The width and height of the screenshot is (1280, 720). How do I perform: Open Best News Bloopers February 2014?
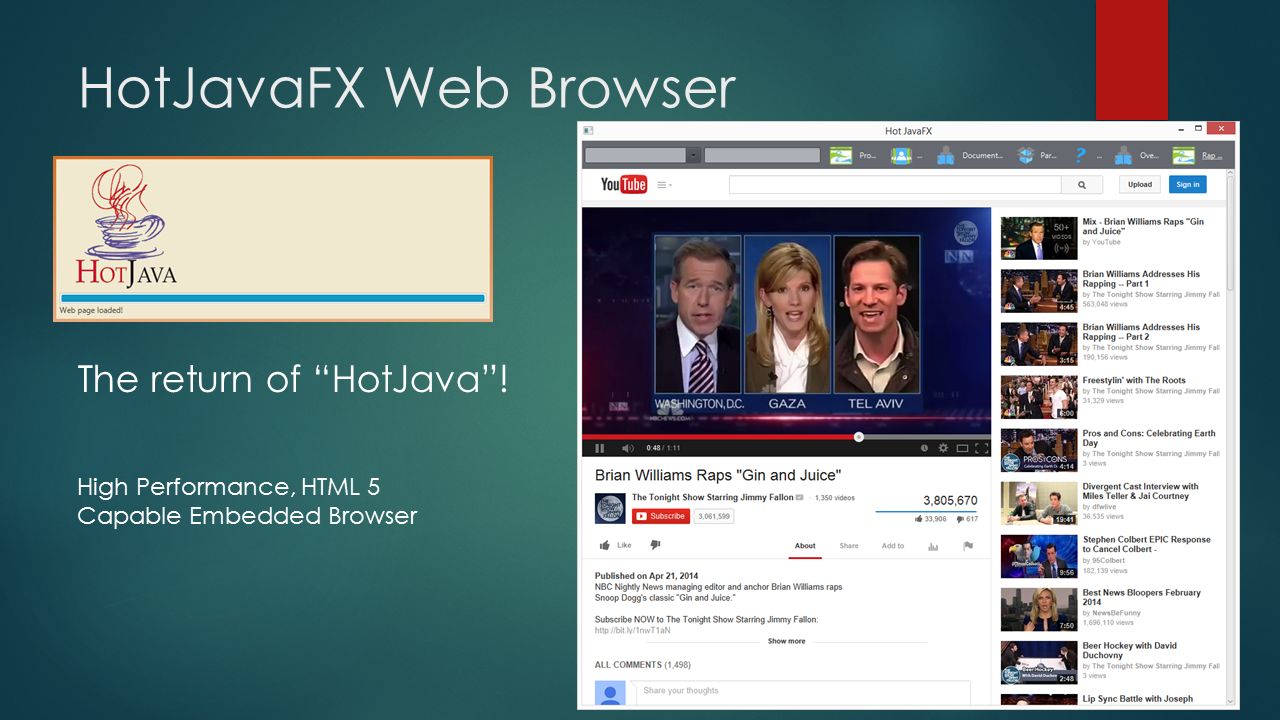tap(1141, 597)
